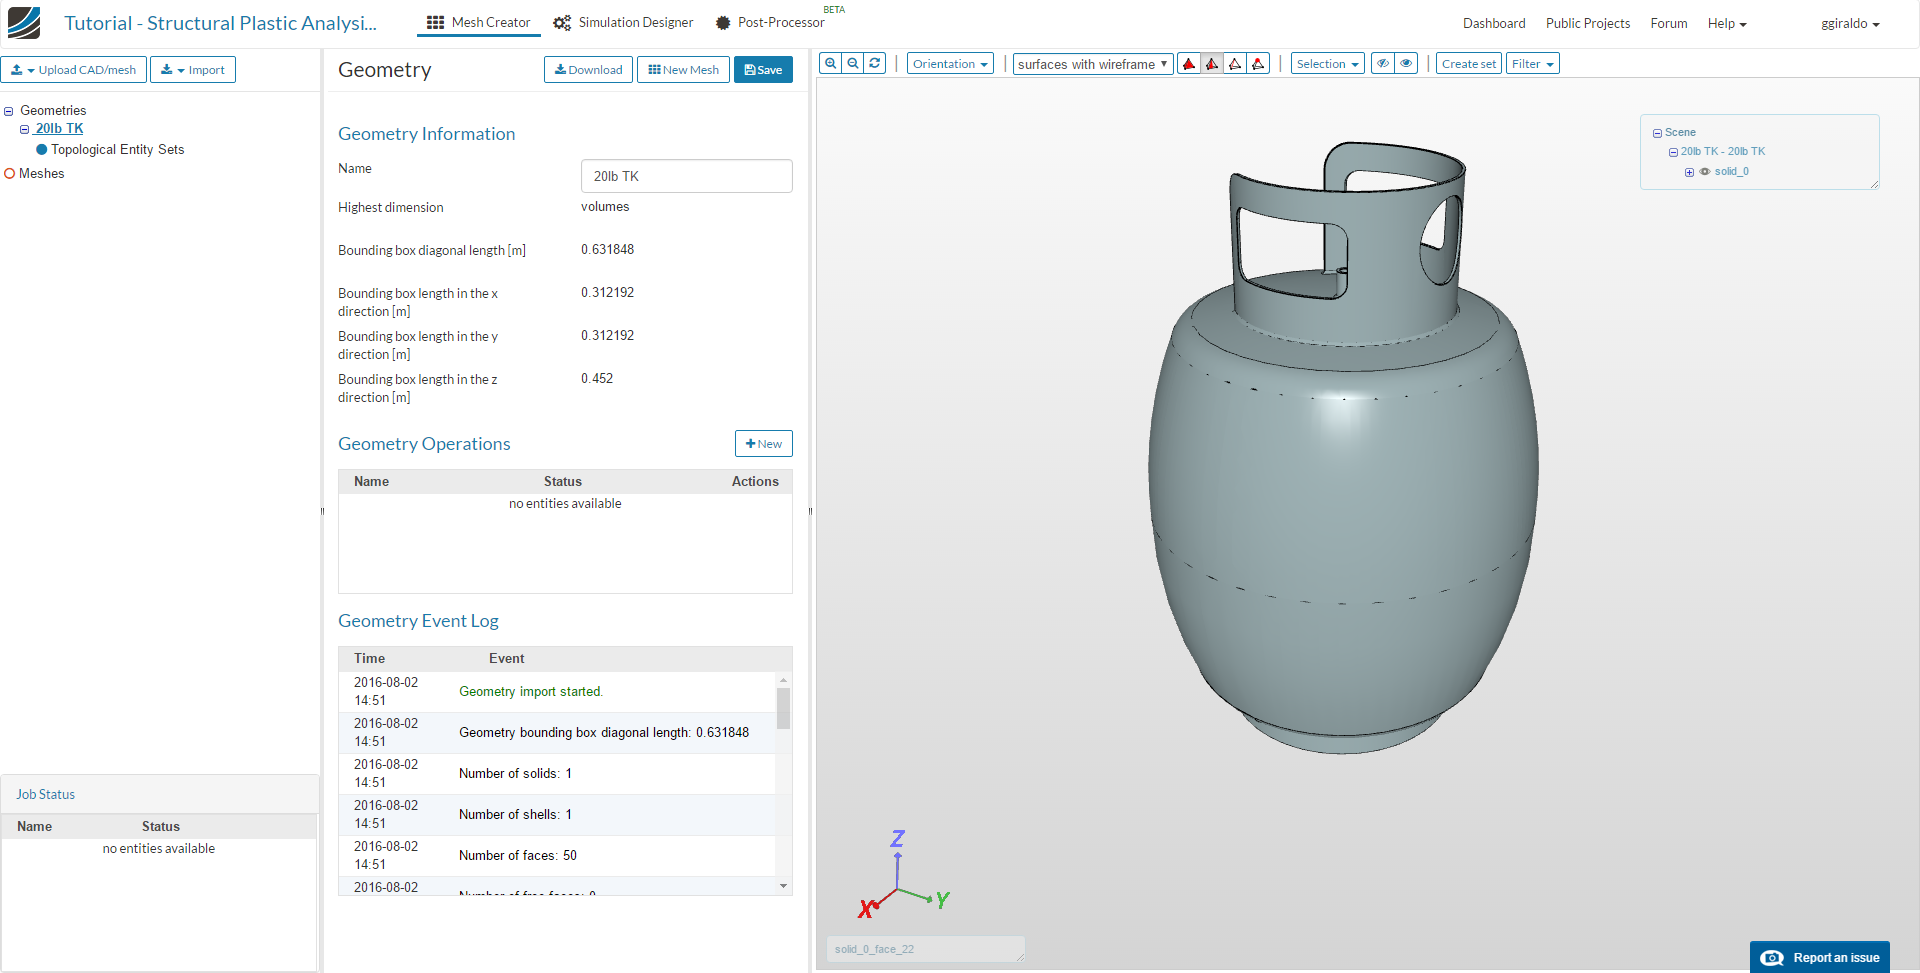
Task: Click the hide selection crossed-eye button
Action: 1383,64
